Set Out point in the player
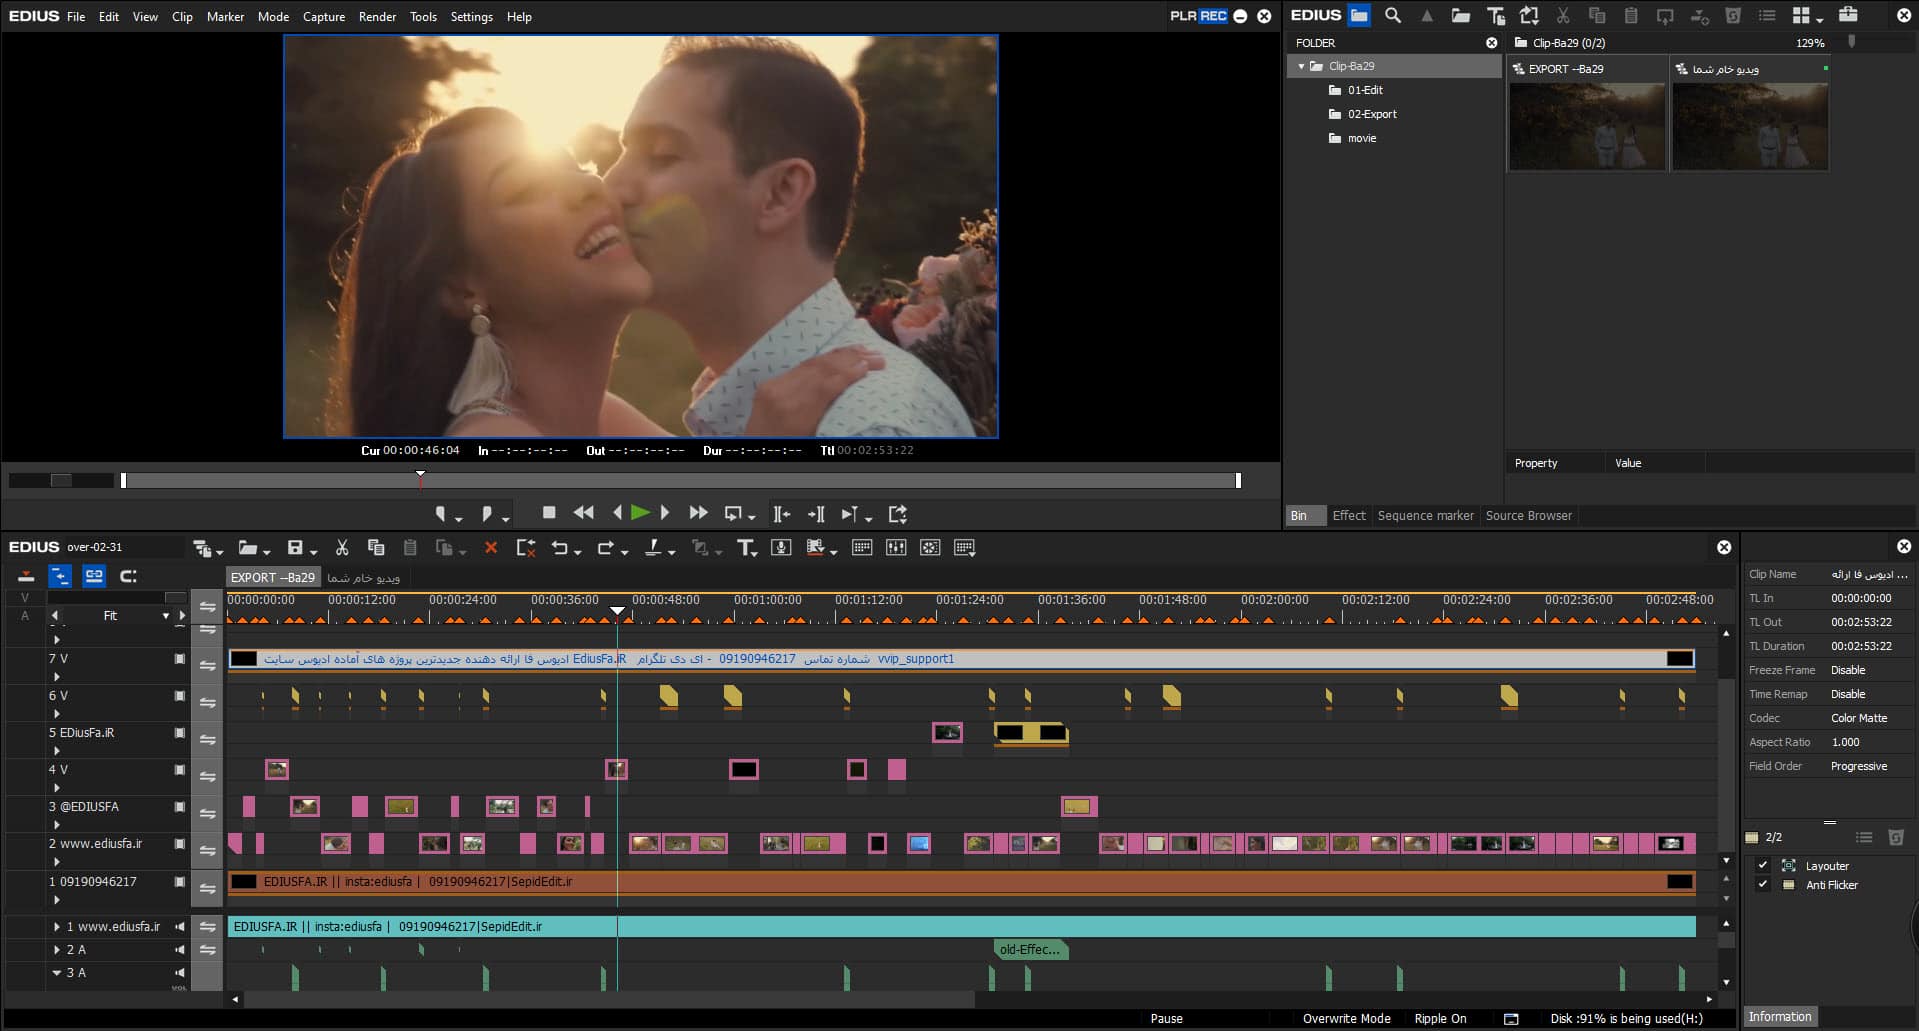 487,513
